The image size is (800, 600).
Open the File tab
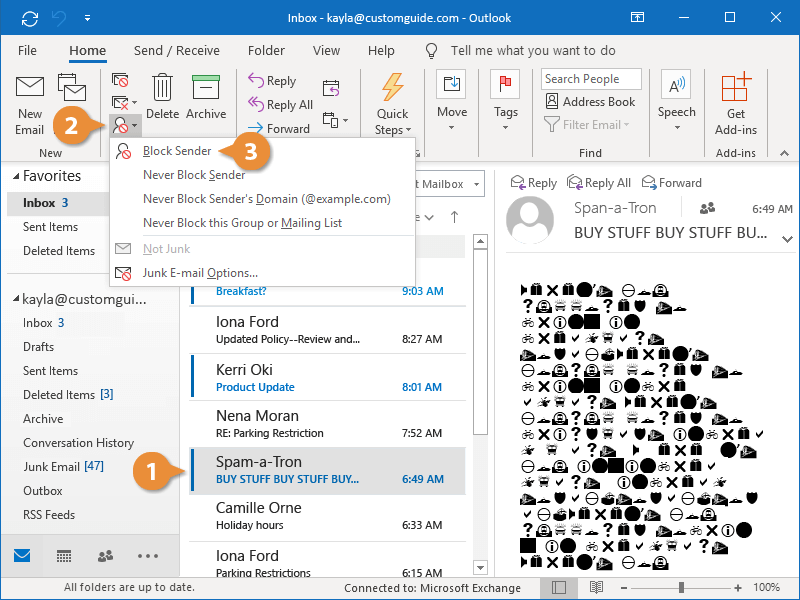click(27, 51)
